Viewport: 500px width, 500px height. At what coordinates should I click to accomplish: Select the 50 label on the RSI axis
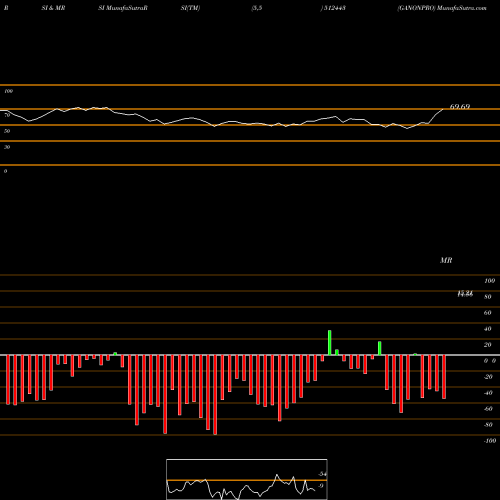tap(7, 131)
